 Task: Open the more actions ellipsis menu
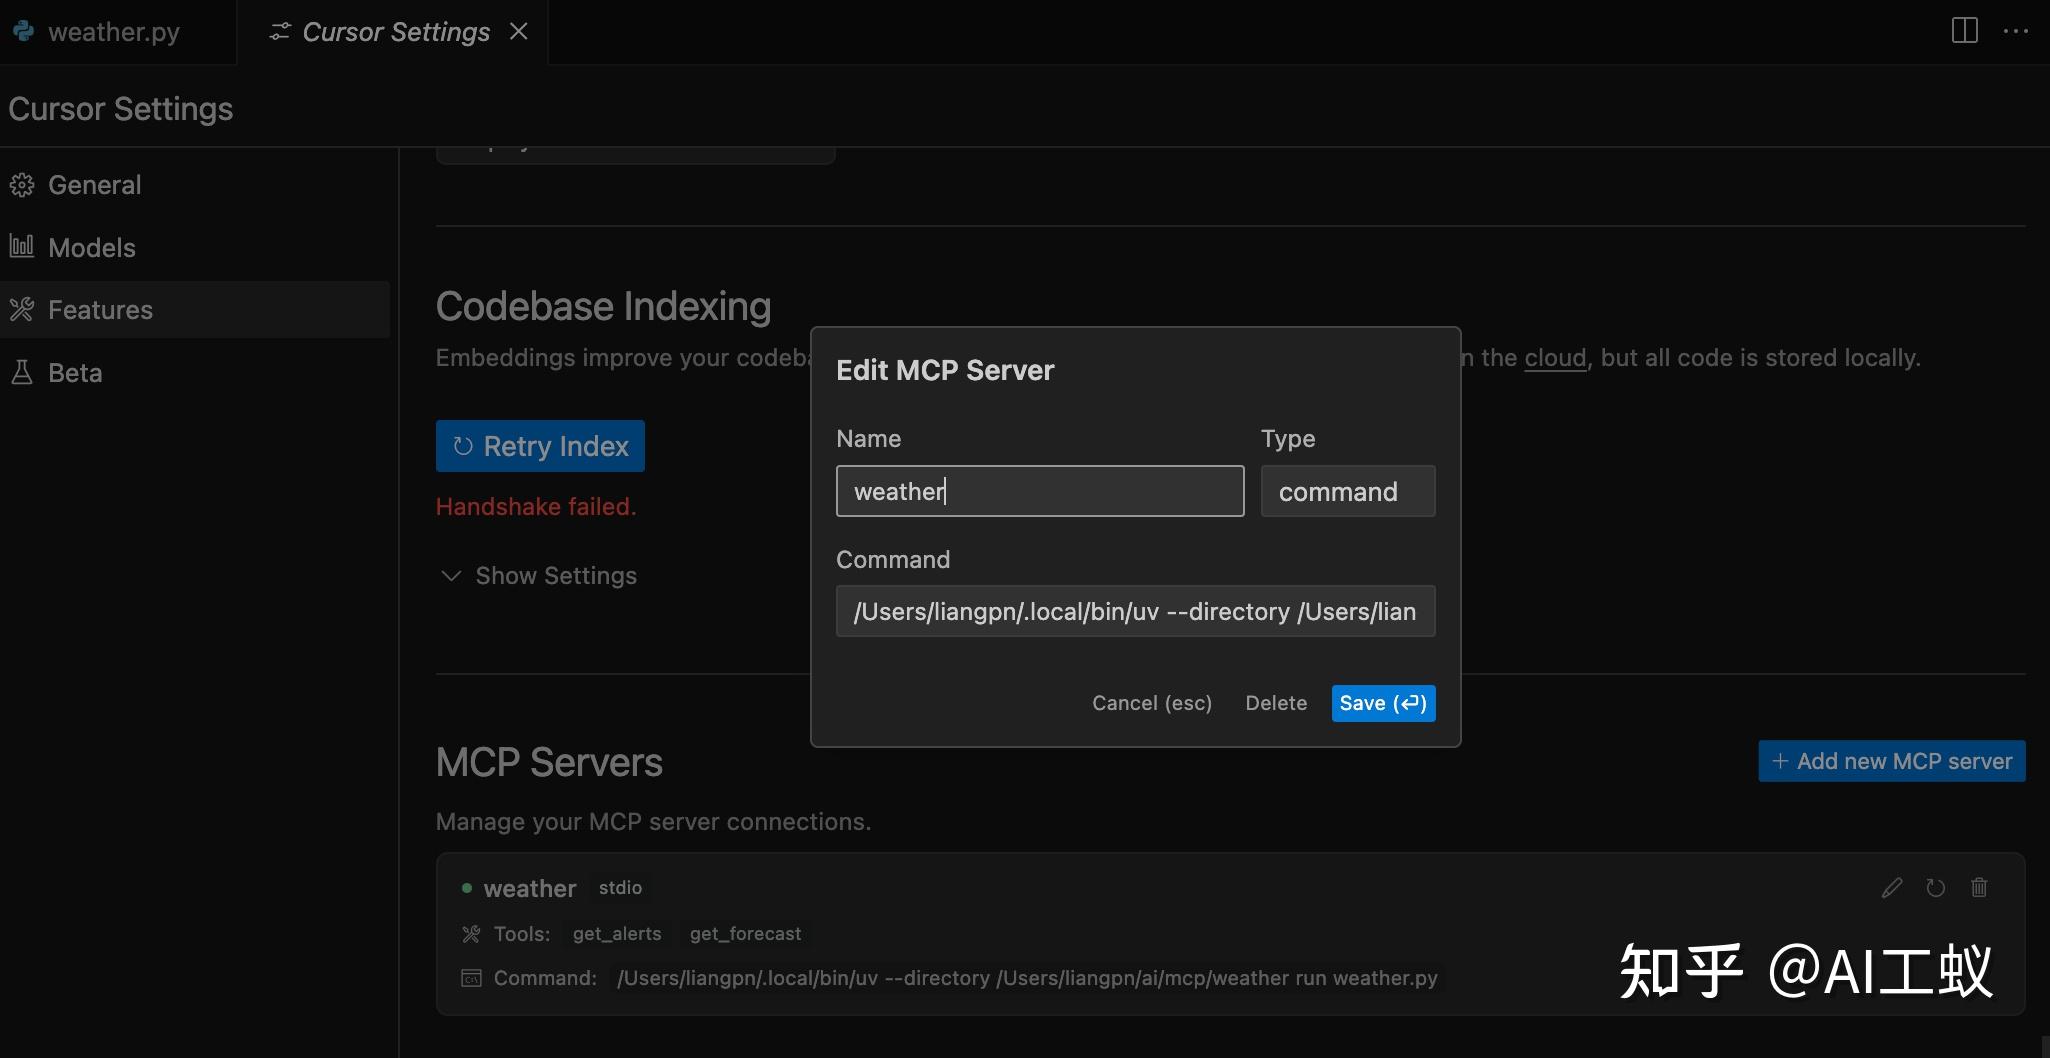(x=2016, y=31)
